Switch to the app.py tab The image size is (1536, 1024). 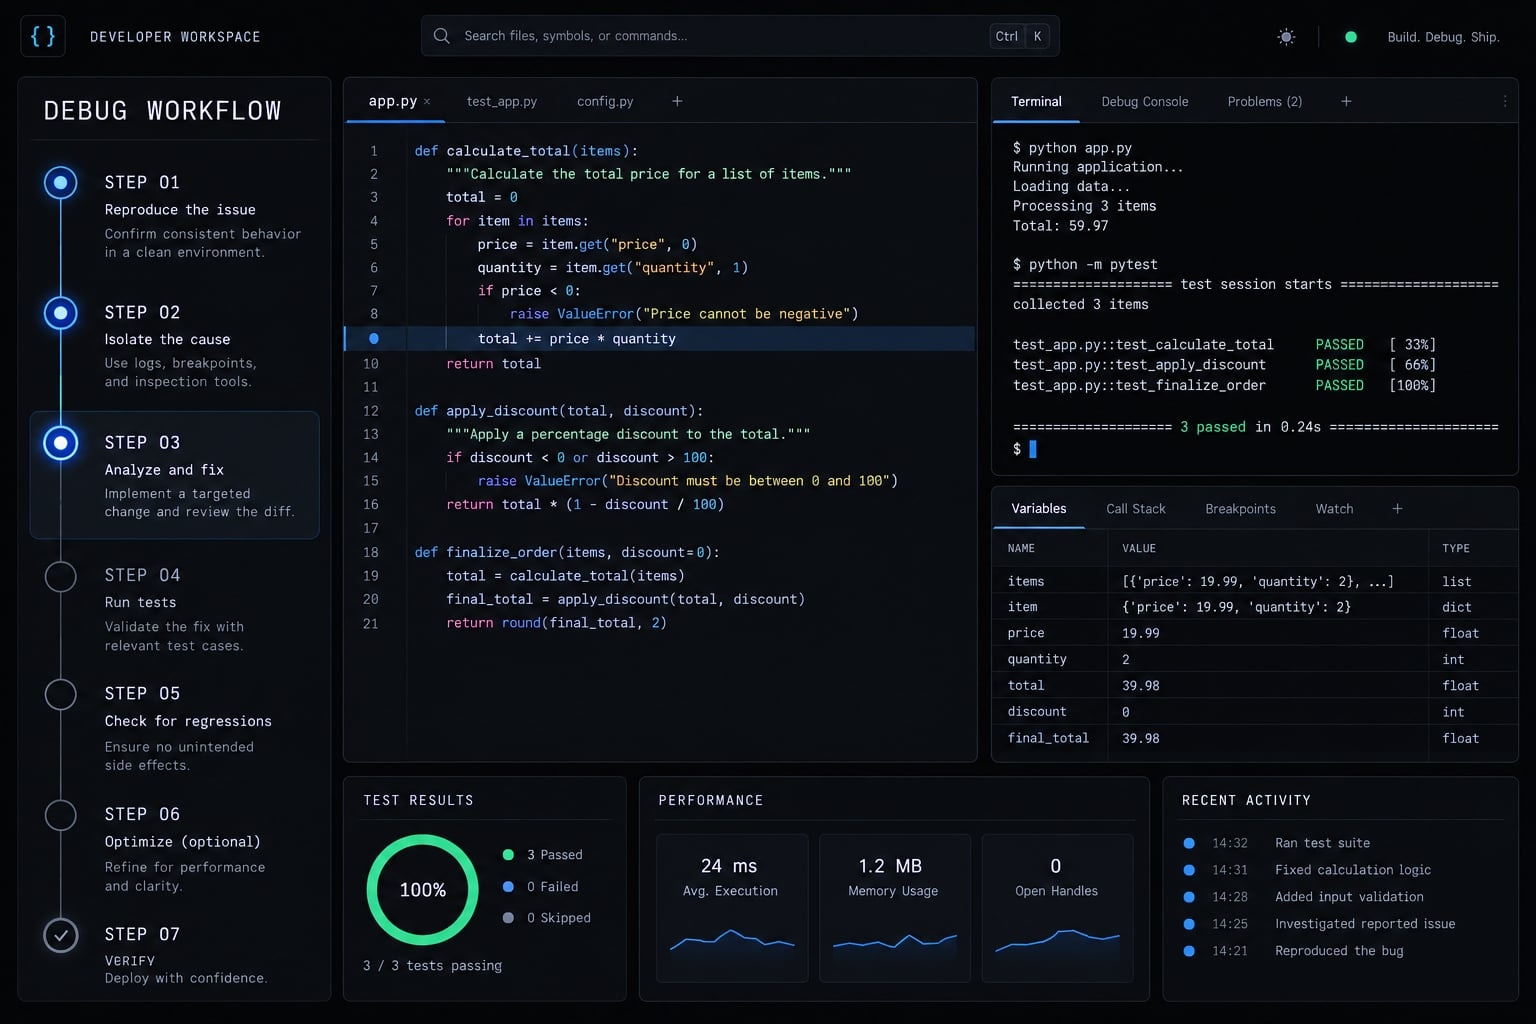(392, 101)
